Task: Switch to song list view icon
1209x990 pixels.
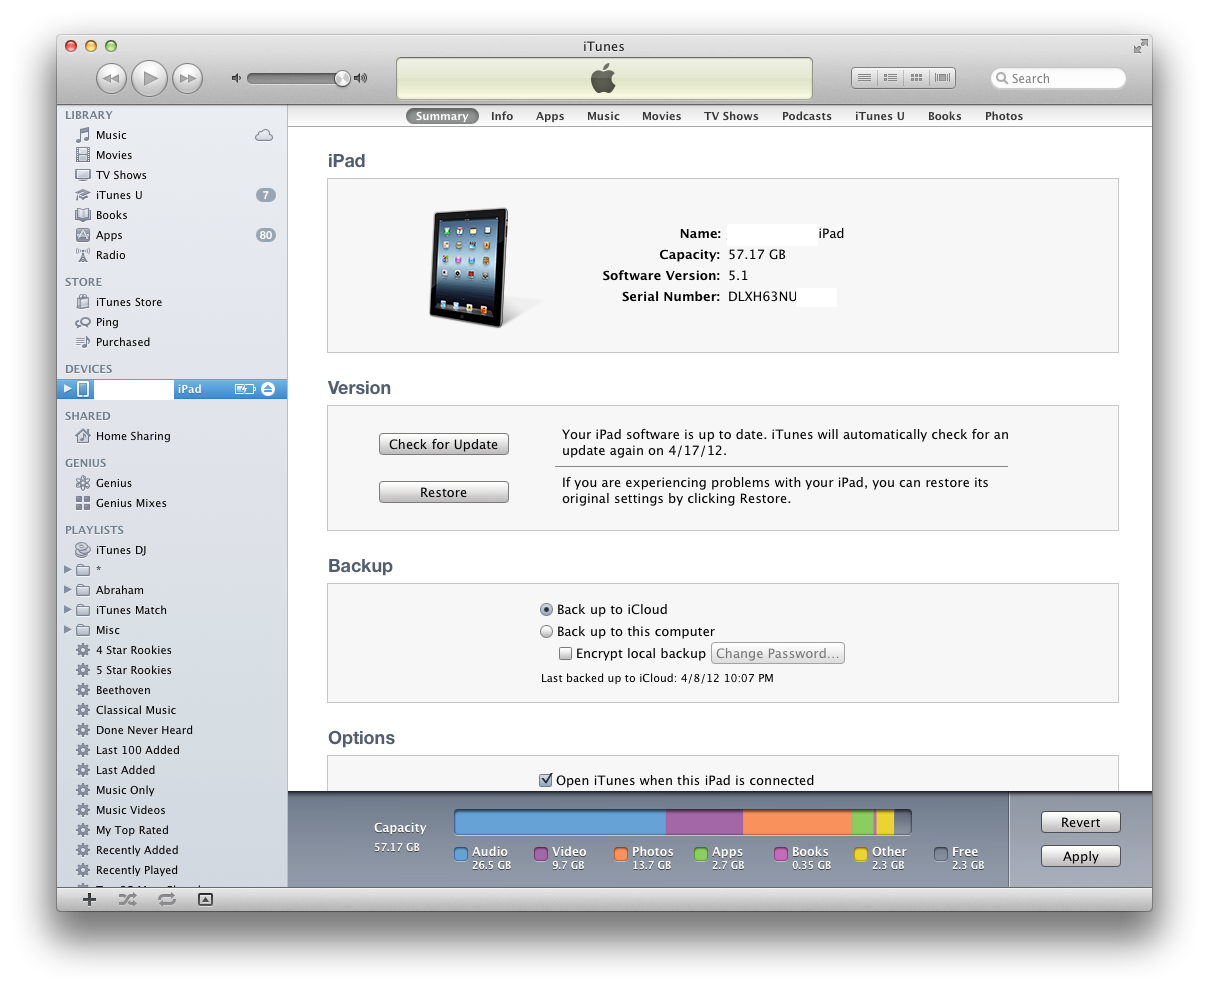Action: coord(865,78)
